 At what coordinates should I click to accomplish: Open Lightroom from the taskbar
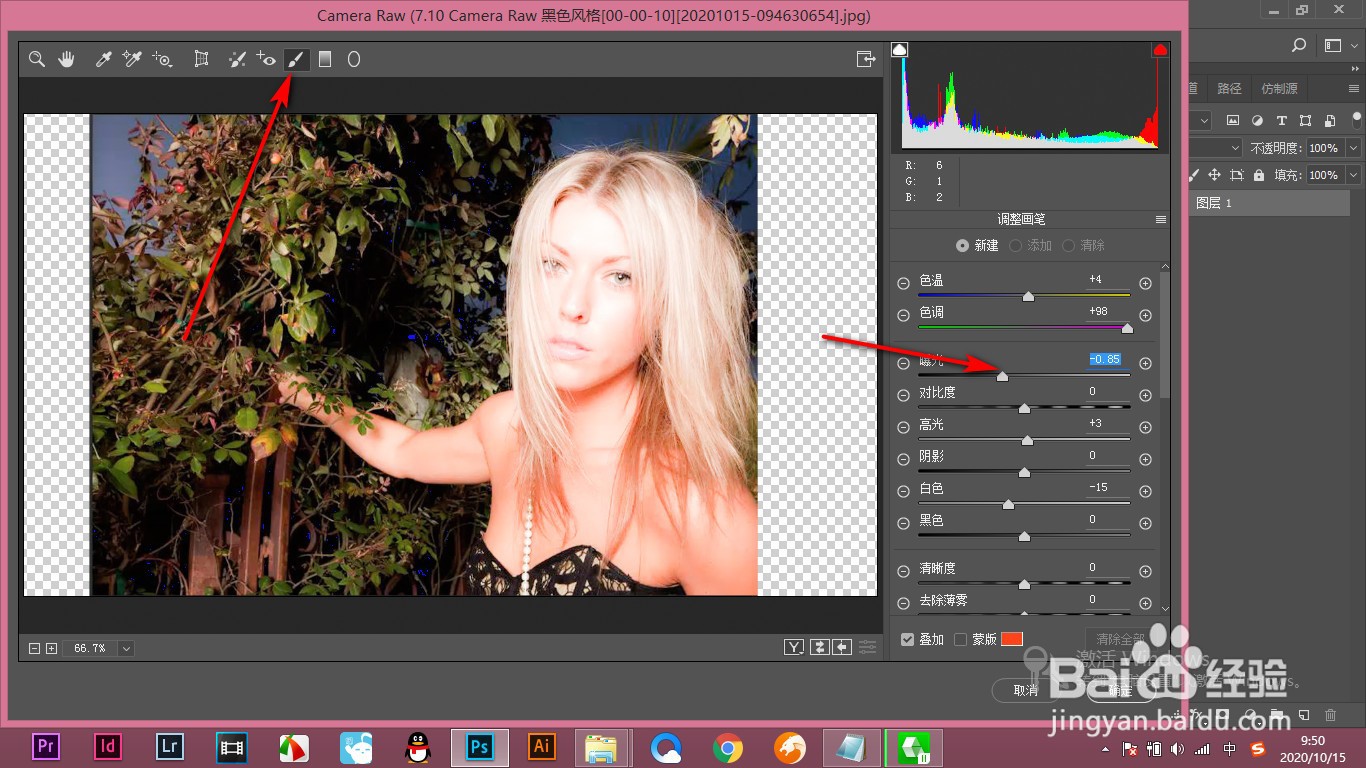[170, 747]
